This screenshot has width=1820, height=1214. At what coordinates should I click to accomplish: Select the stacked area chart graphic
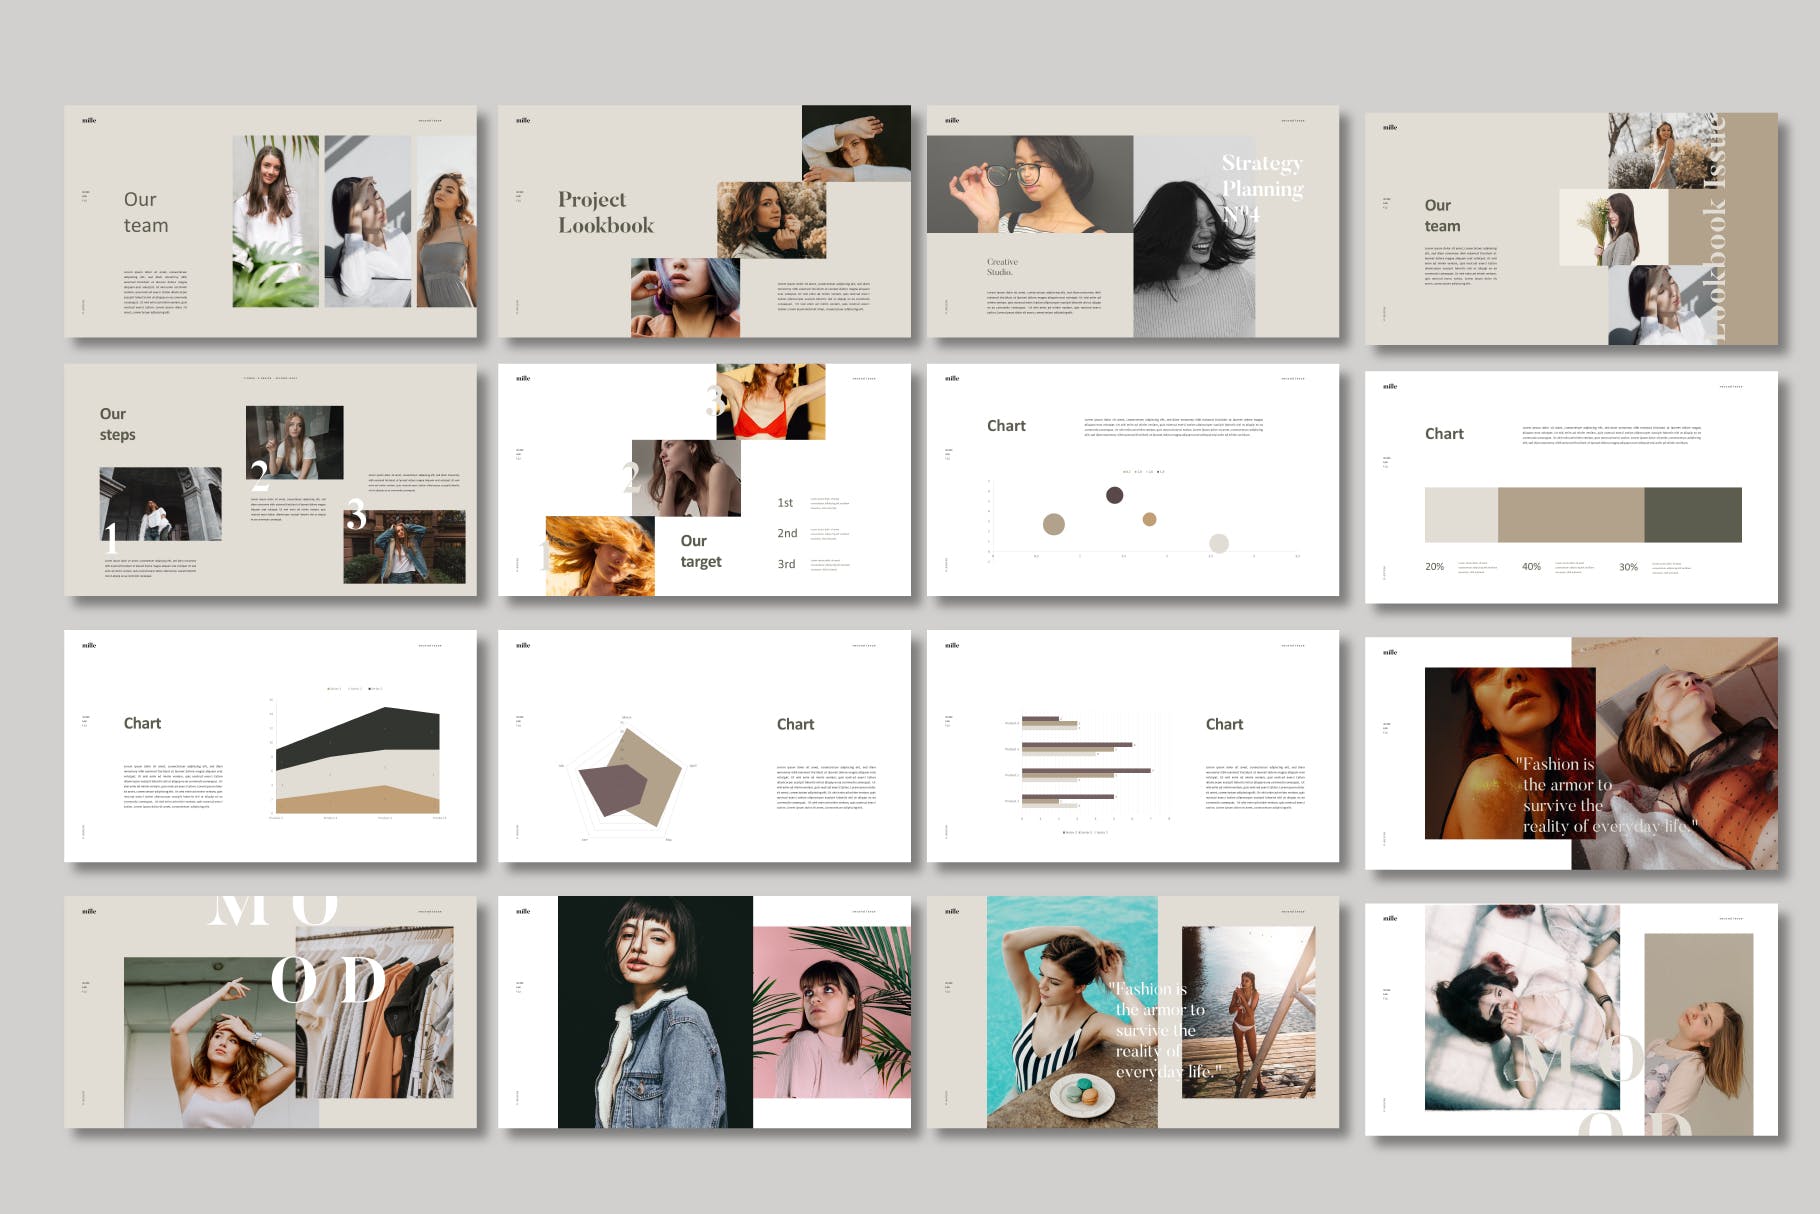coord(357,760)
